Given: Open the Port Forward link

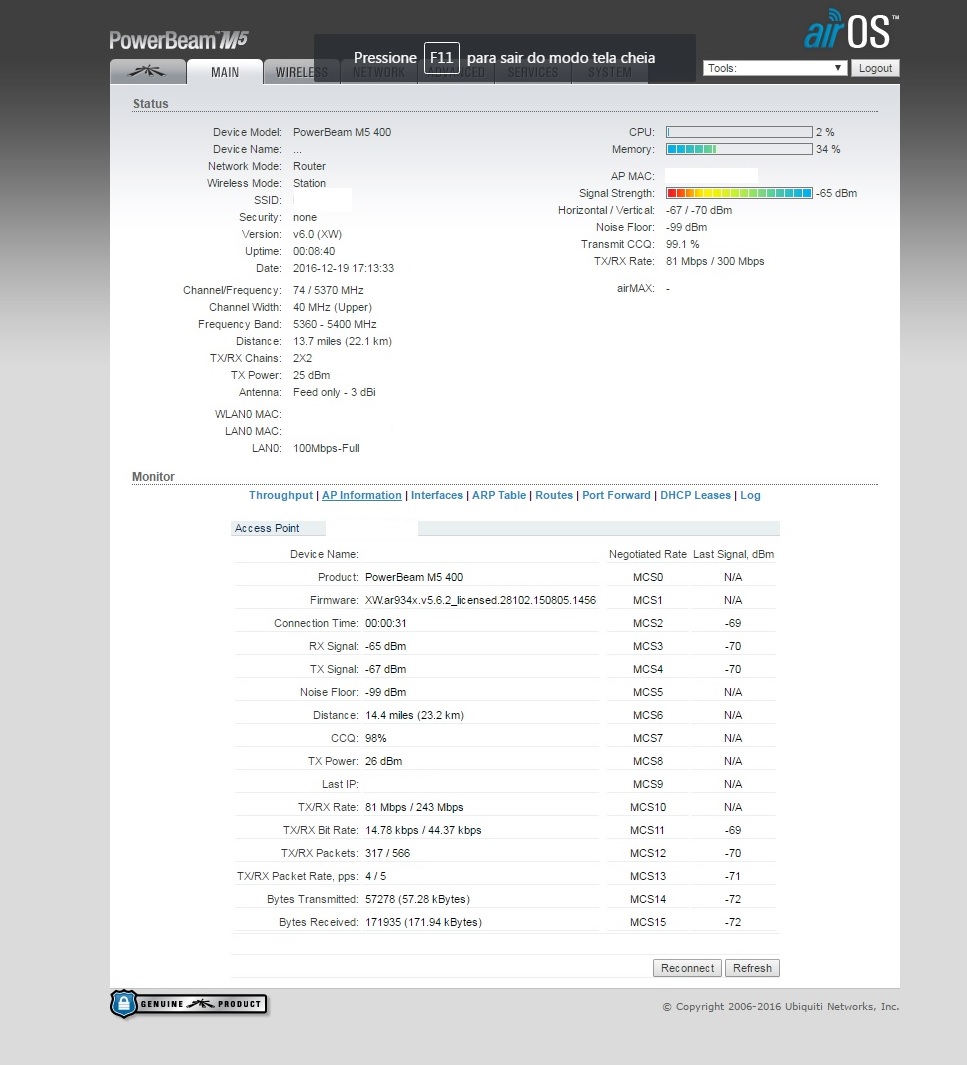Looking at the screenshot, I should (x=616, y=495).
